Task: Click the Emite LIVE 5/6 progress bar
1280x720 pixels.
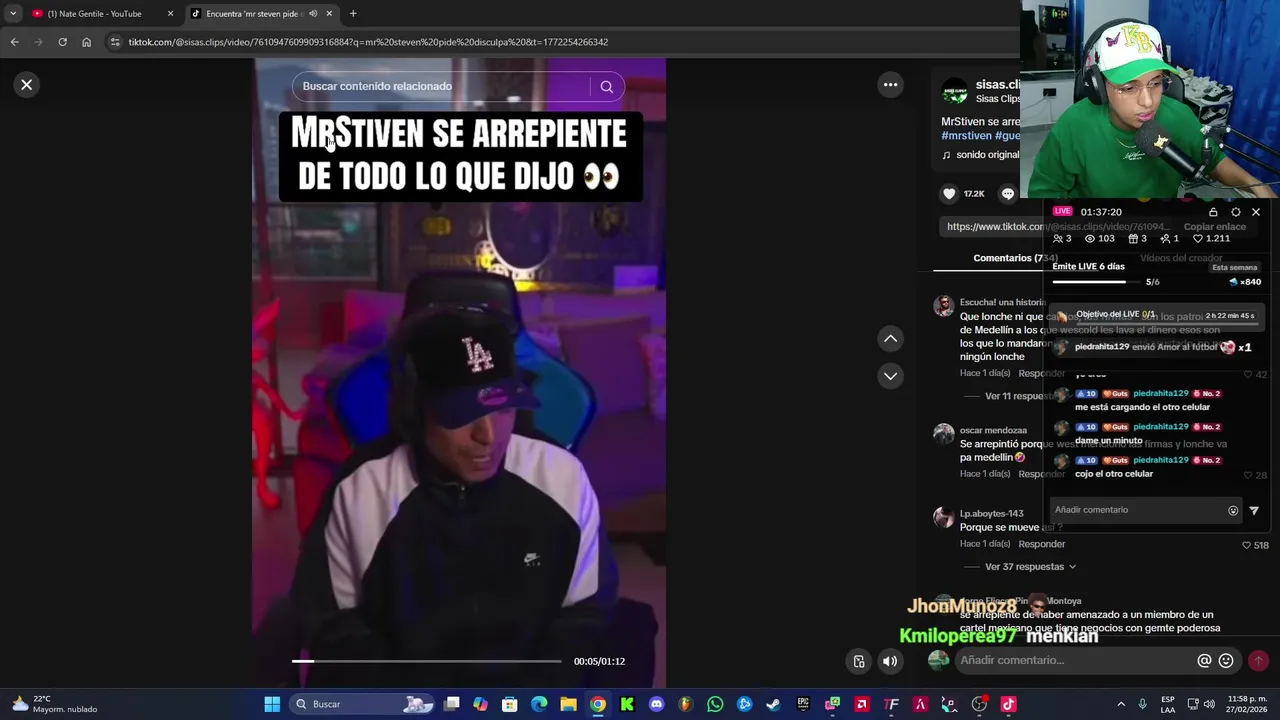Action: (x=1097, y=282)
